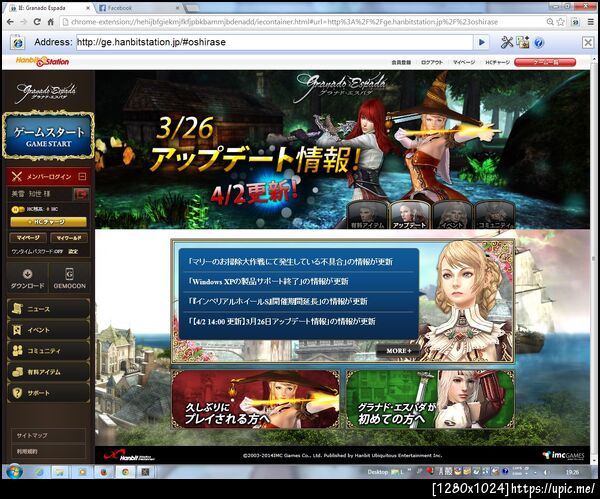Click the yellow HC Charge button in sidebar
The width and height of the screenshot is (600, 499).
[x=48, y=222]
